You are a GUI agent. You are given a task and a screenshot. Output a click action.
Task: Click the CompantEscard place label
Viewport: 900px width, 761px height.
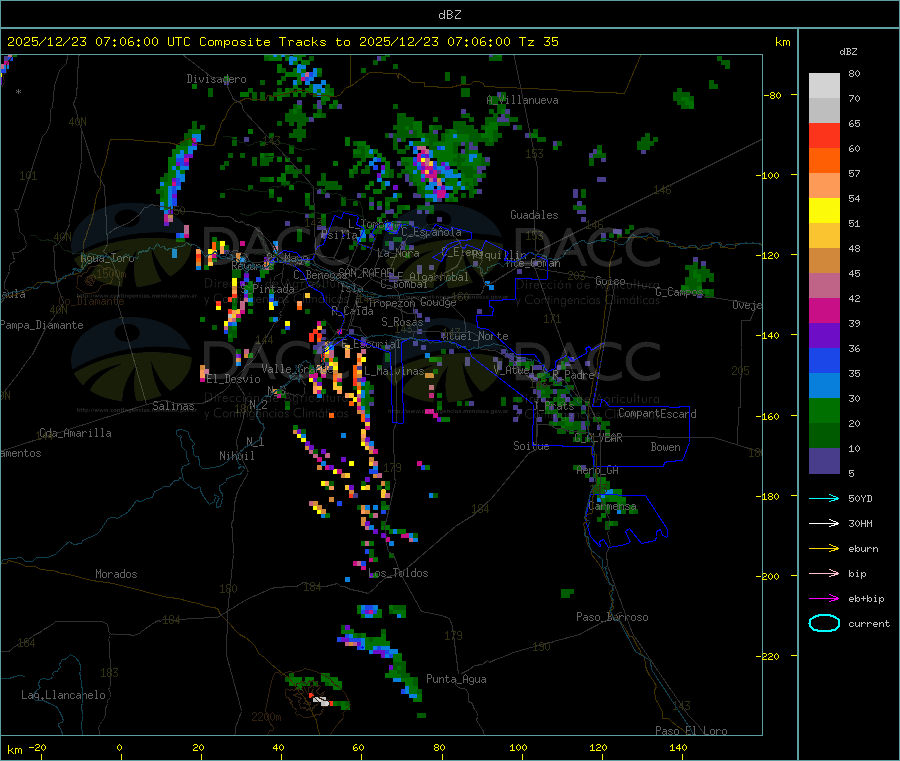tap(657, 414)
